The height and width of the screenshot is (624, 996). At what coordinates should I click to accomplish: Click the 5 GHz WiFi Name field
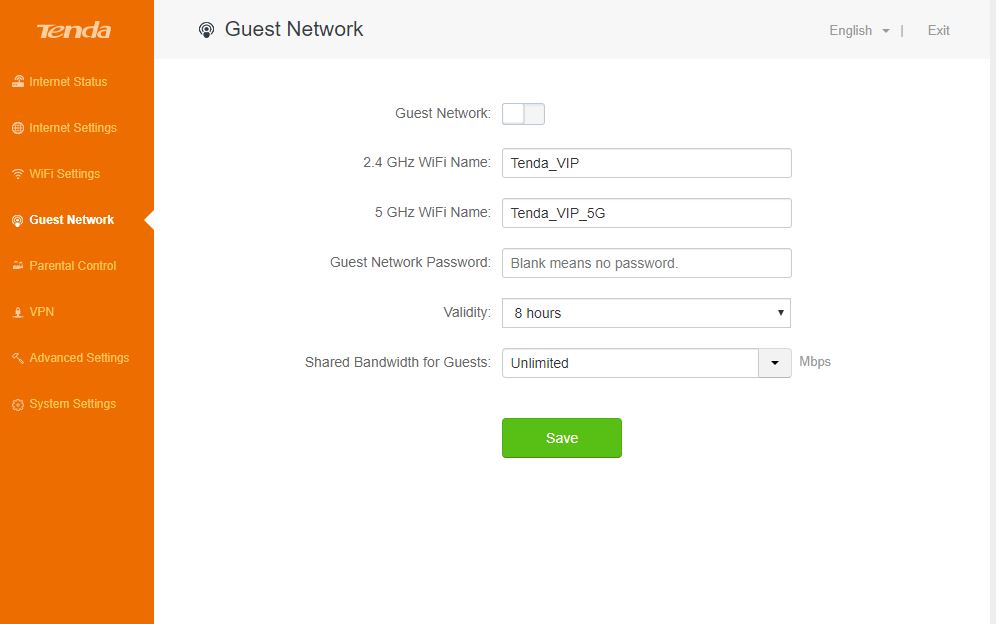(x=647, y=213)
